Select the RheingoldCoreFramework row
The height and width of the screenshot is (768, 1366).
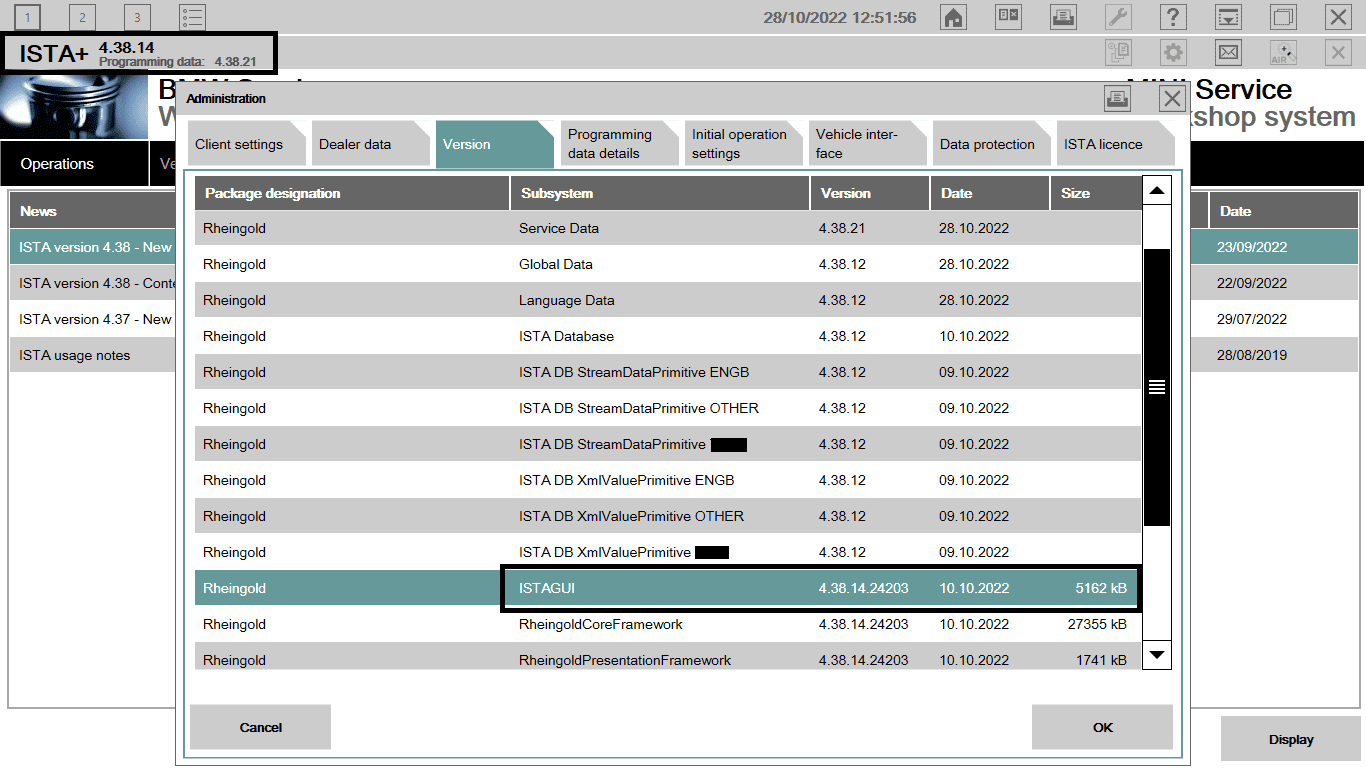coord(668,624)
